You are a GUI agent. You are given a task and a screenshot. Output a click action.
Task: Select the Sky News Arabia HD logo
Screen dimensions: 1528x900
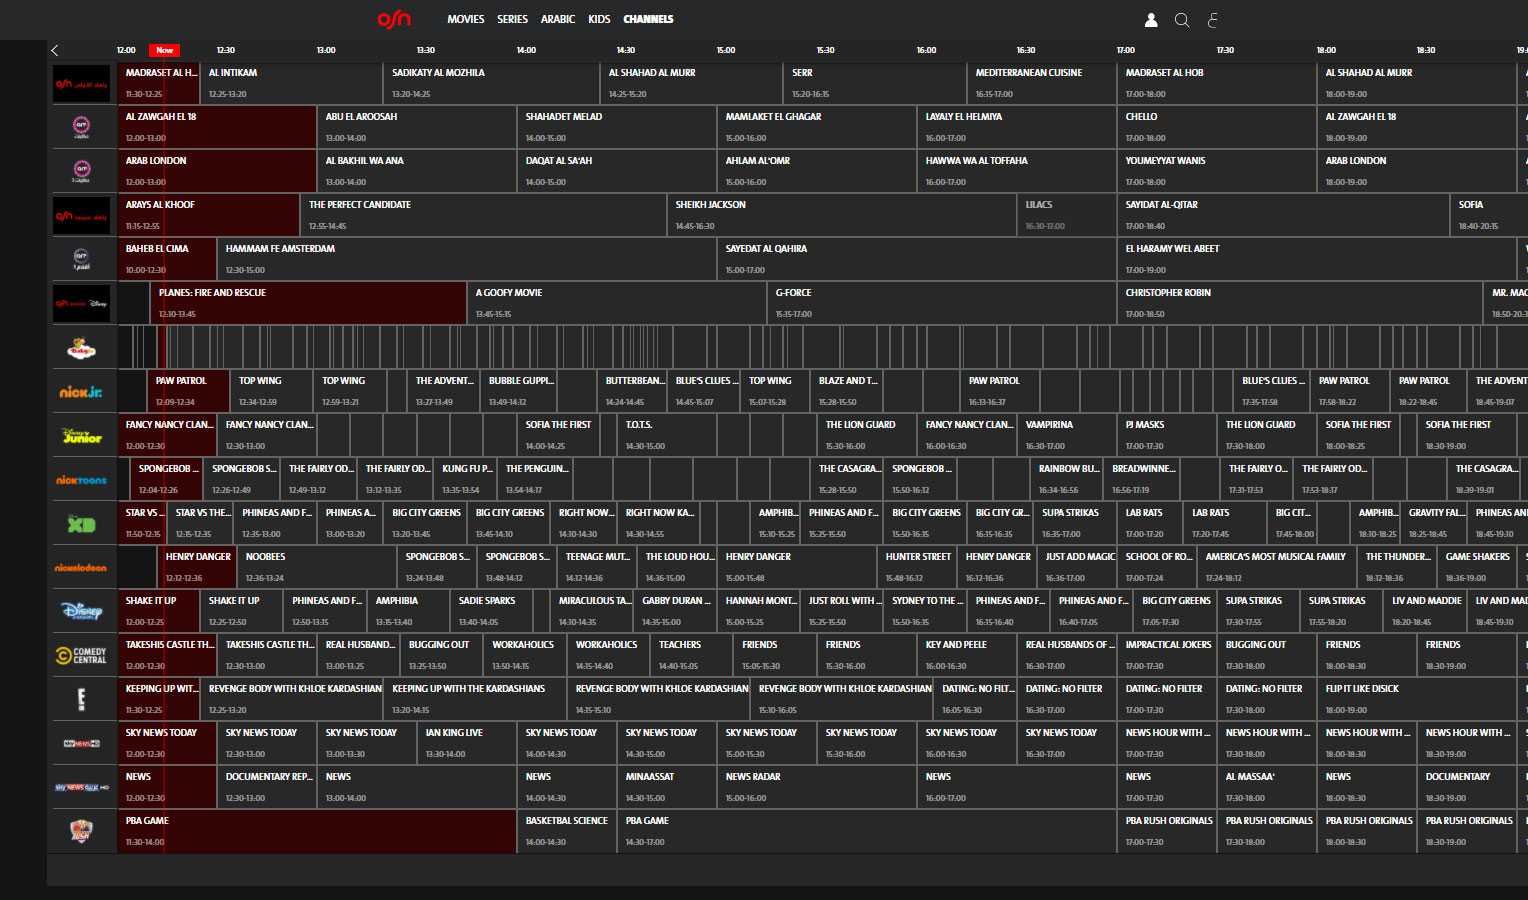pyautogui.click(x=82, y=788)
